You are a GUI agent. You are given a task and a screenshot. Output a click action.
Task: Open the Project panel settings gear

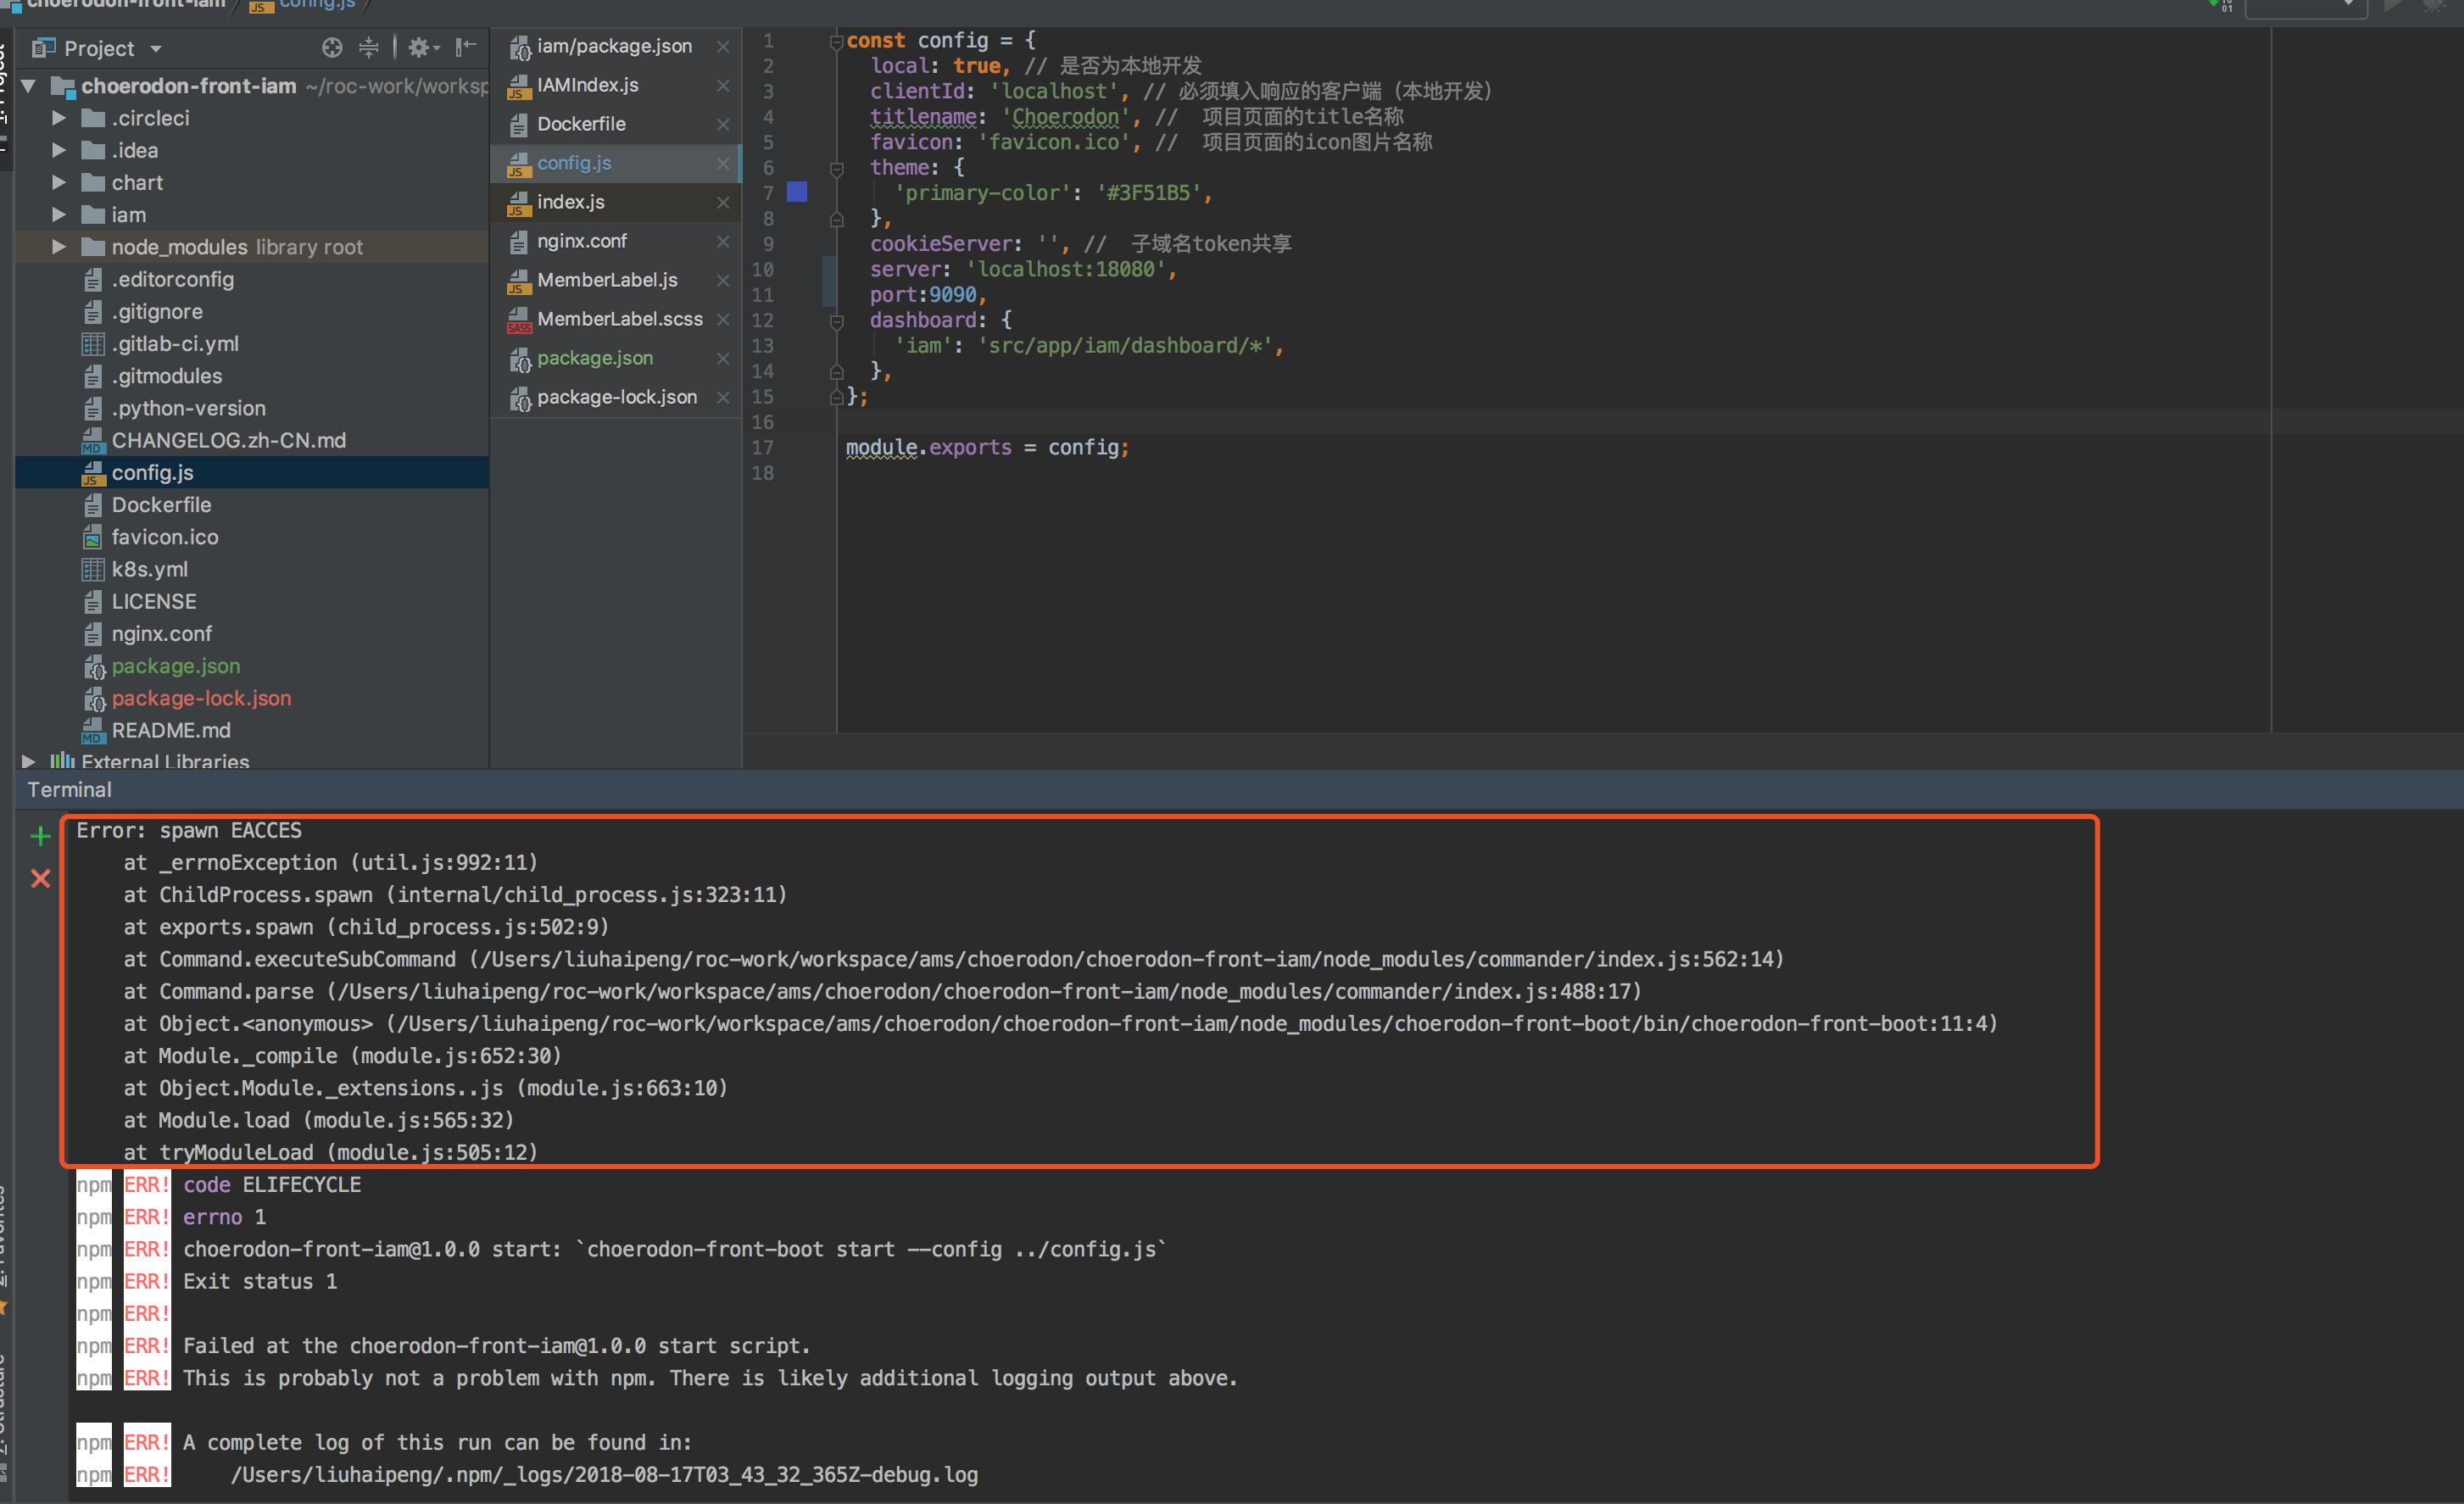423,47
